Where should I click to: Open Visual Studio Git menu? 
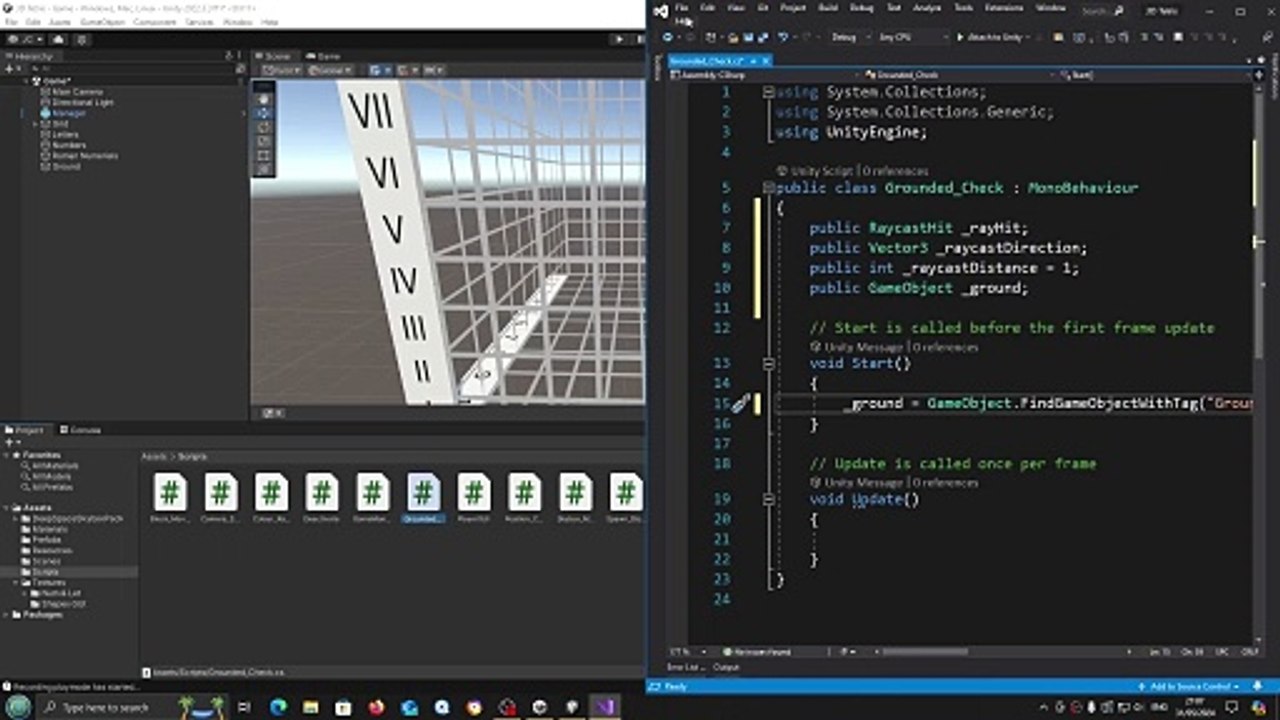click(763, 8)
